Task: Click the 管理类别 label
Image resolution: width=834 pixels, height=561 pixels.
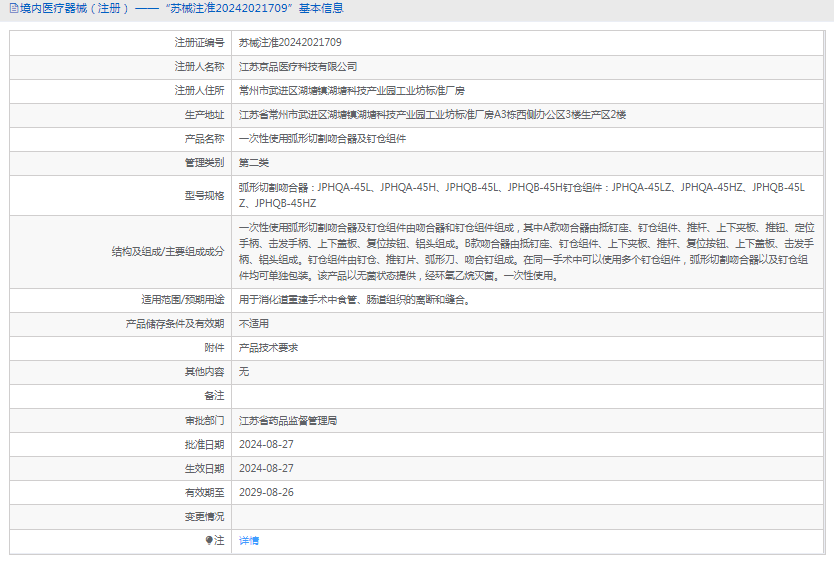Action: click(205, 163)
